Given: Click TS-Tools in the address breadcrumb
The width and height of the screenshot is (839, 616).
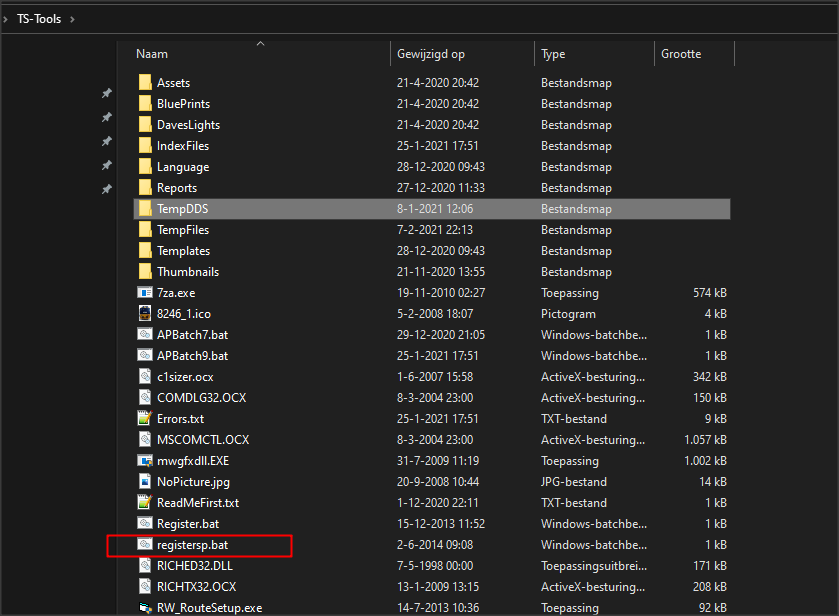Looking at the screenshot, I should coord(38,19).
